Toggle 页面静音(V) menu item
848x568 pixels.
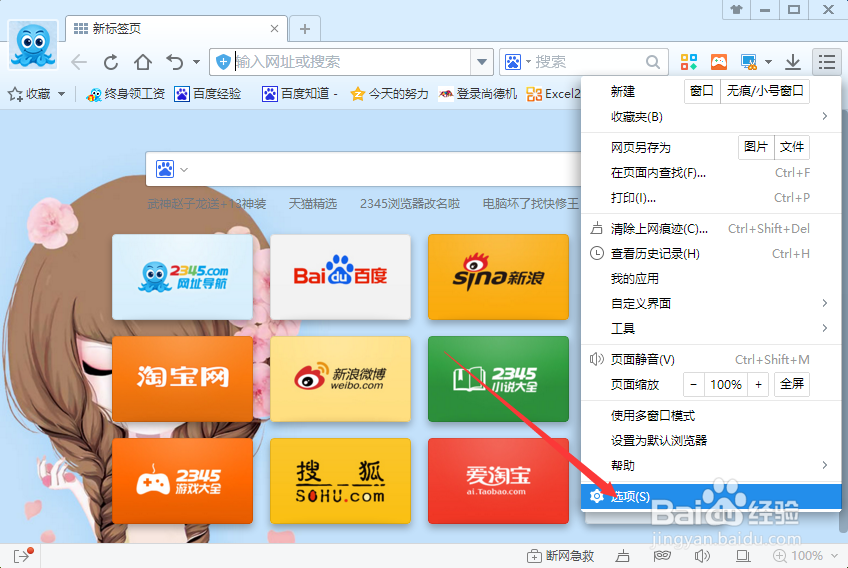pos(711,360)
